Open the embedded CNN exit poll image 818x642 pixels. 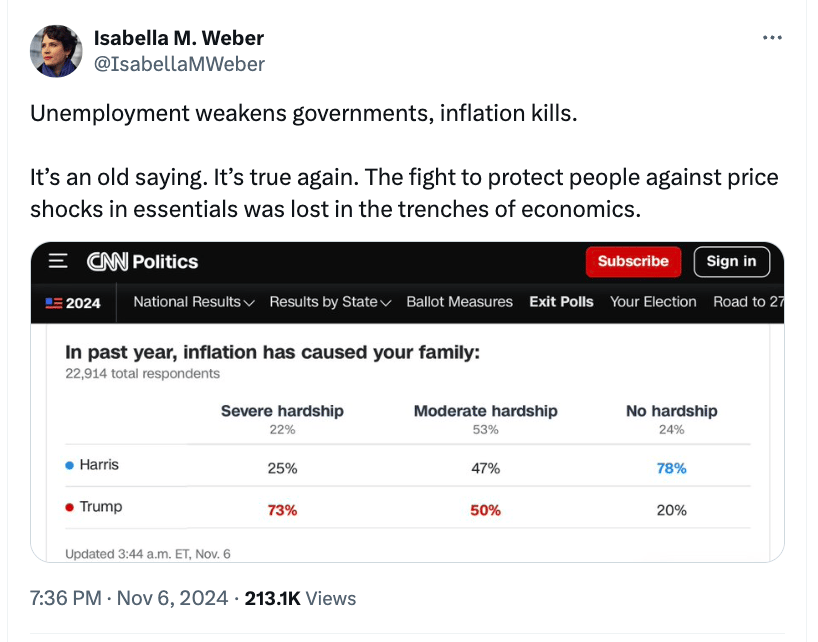click(x=407, y=402)
